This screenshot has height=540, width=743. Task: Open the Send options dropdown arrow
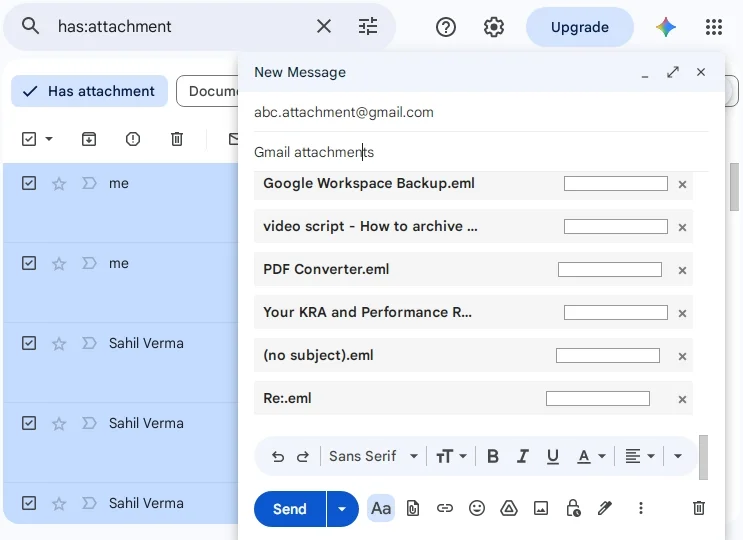(x=342, y=509)
